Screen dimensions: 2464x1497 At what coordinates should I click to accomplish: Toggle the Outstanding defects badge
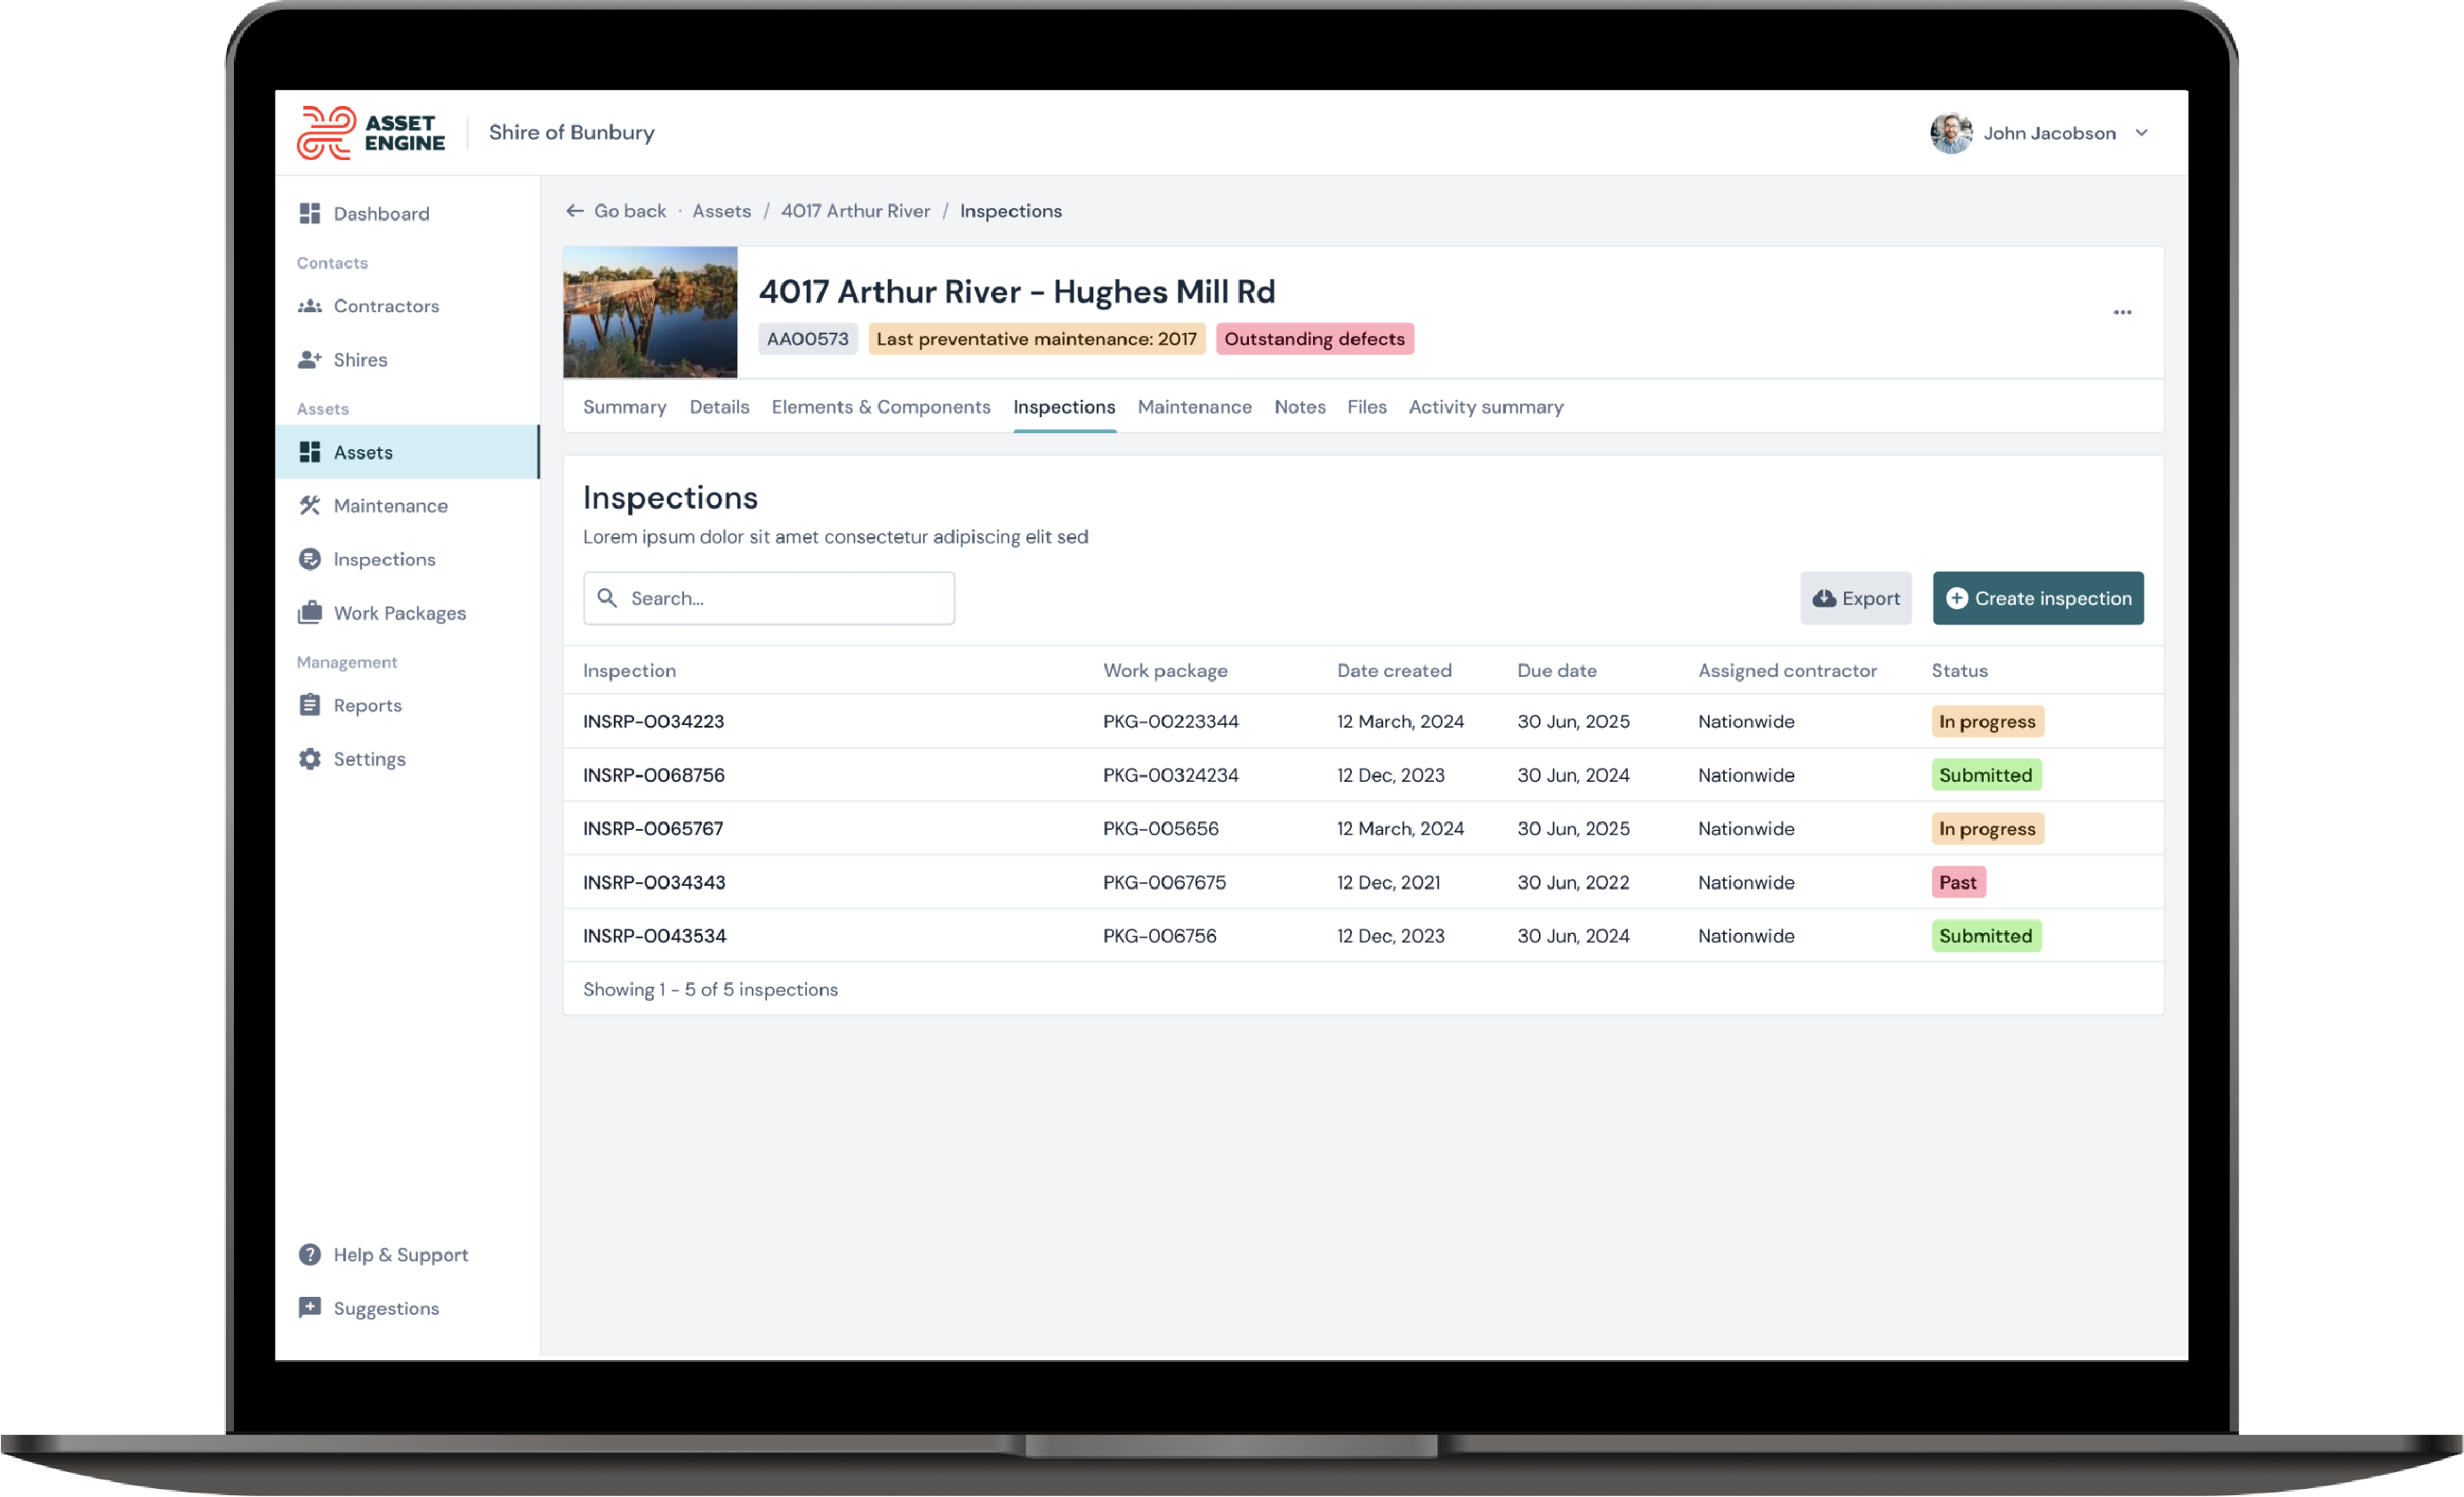coord(1314,339)
